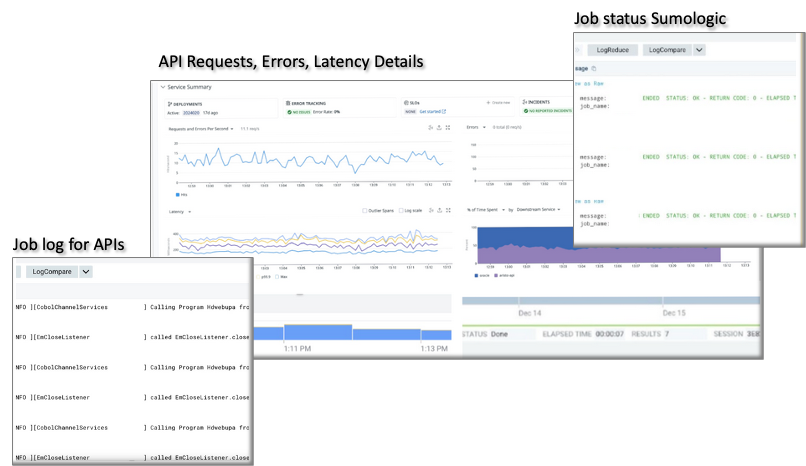This screenshot has height=466, width=806.
Task: Click external-link icon after Get started
Action: tap(444, 111)
